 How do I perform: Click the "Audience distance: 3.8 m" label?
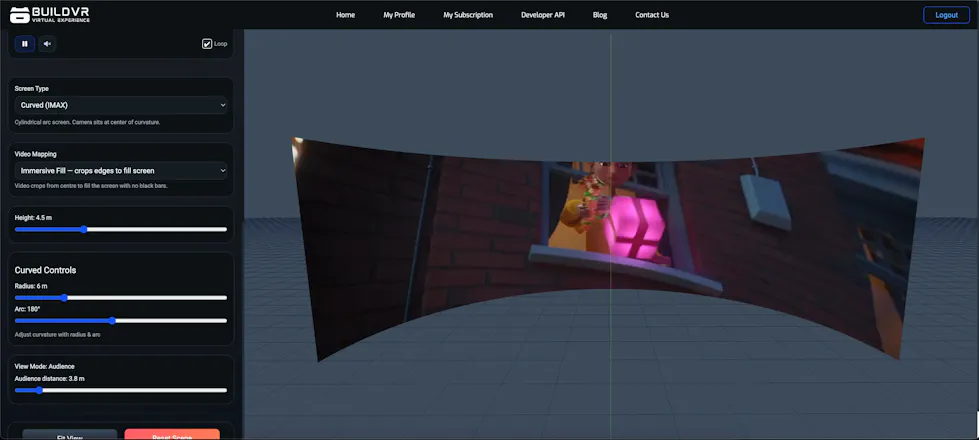pyautogui.click(x=49, y=379)
